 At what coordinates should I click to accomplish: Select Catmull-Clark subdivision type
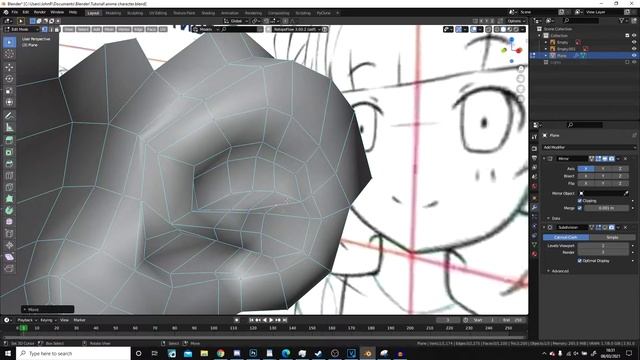pyautogui.click(x=566, y=237)
